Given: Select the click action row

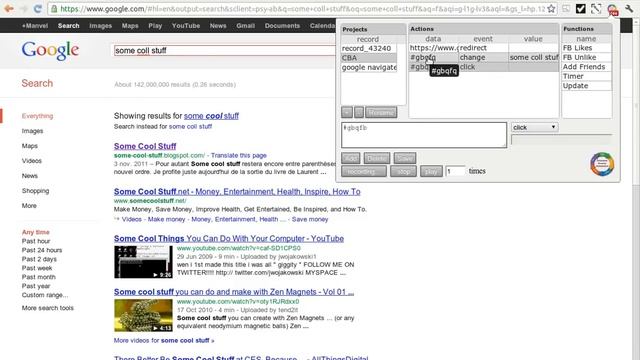Looking at the screenshot, I should click(484, 67).
